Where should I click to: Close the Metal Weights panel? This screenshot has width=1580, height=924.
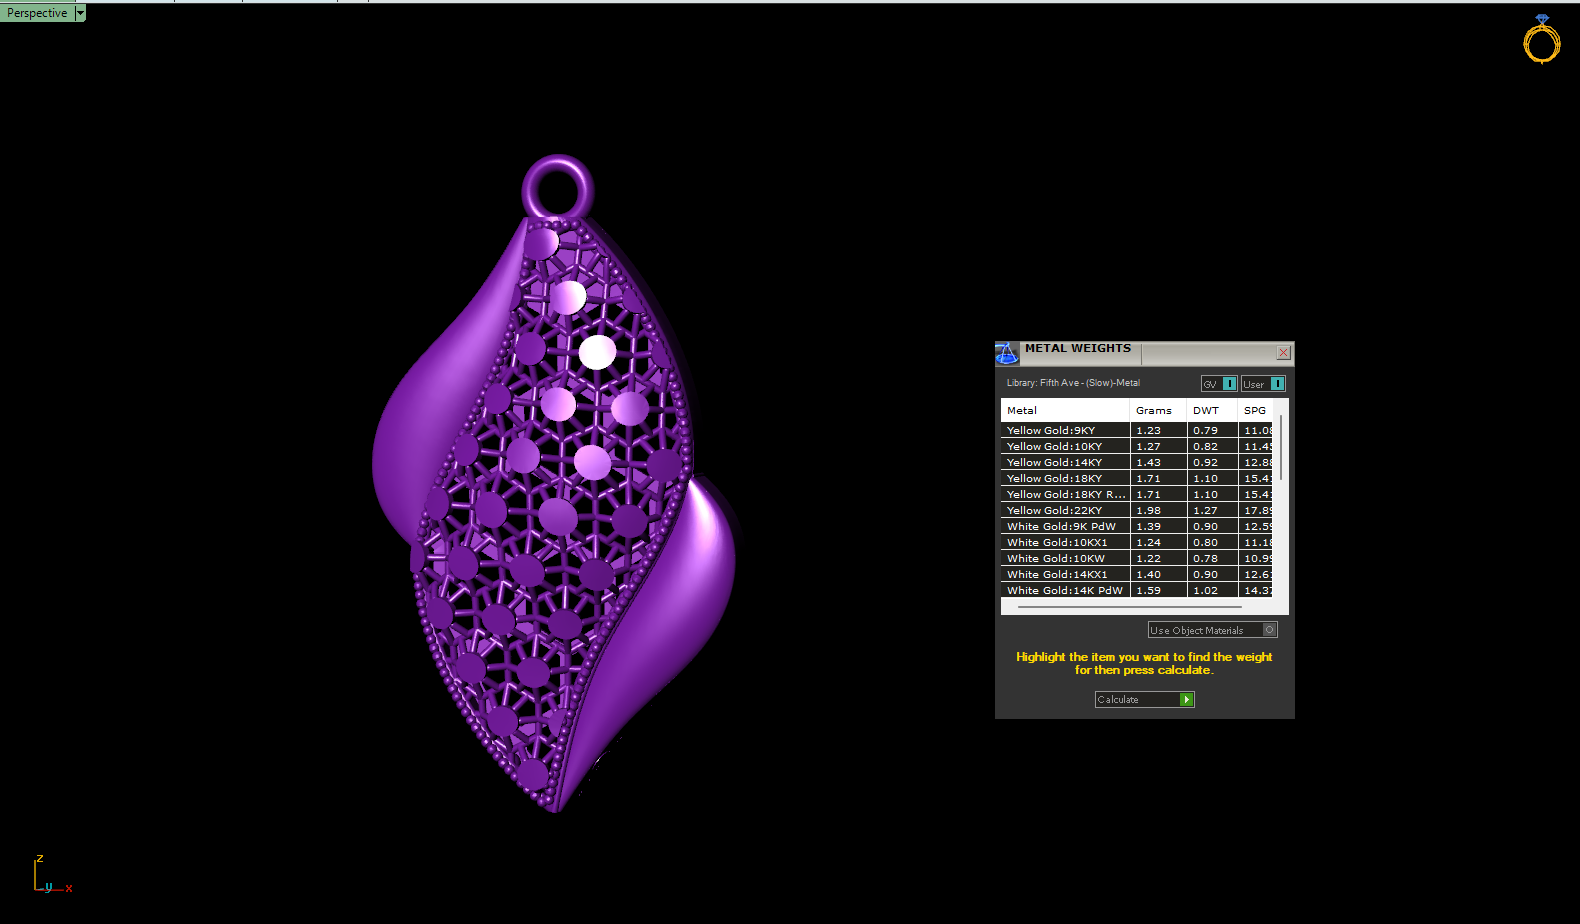point(1283,353)
